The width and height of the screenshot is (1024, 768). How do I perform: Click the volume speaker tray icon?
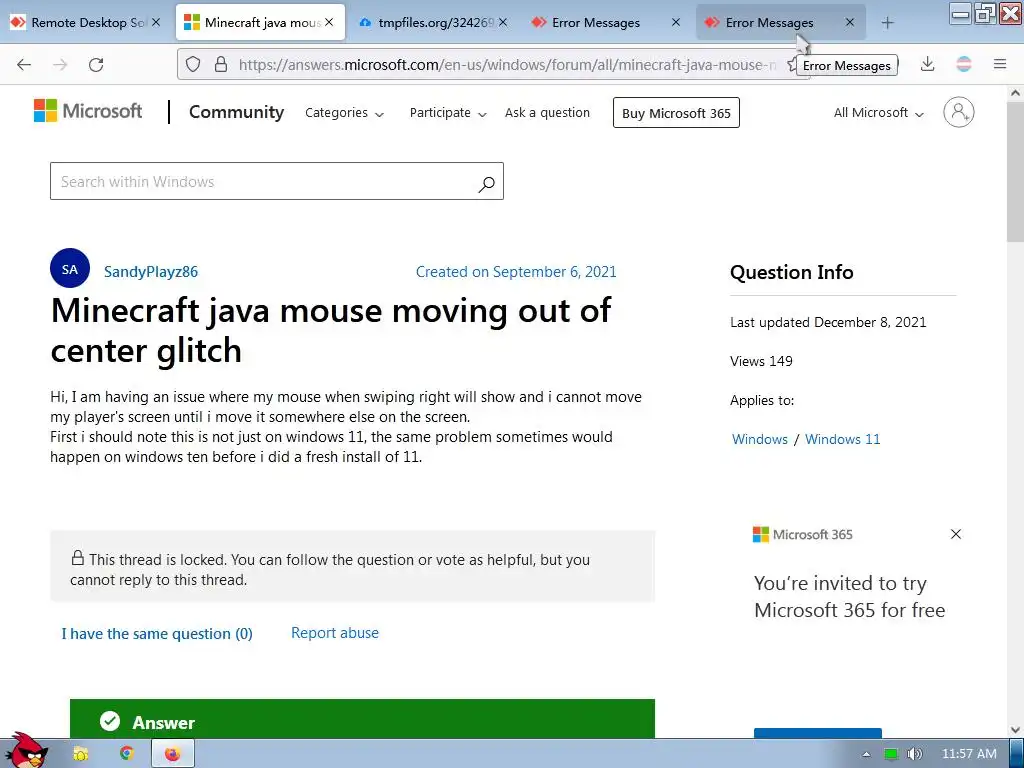[x=915, y=754]
